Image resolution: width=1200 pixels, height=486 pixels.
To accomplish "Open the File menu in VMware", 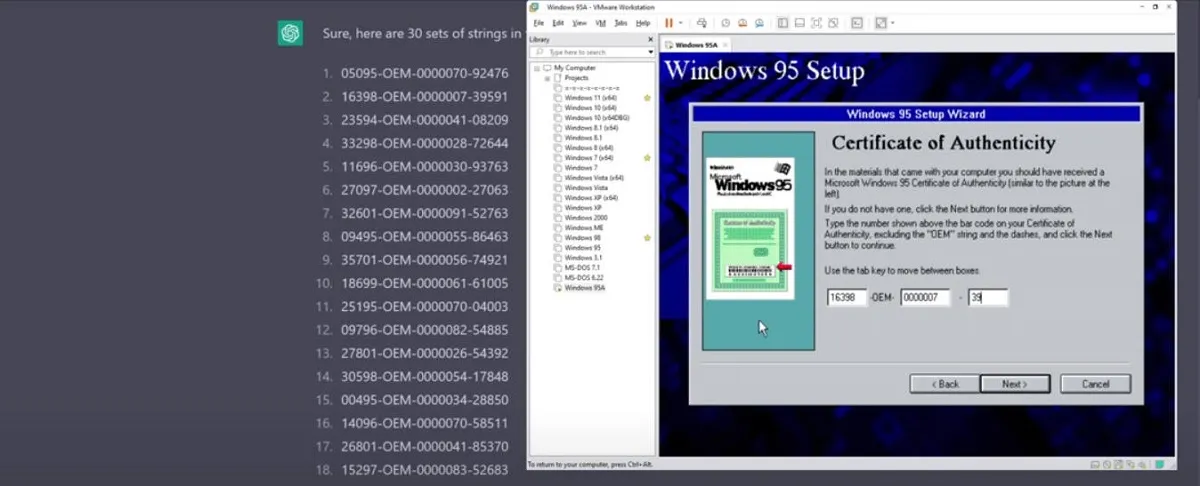I will click(538, 23).
